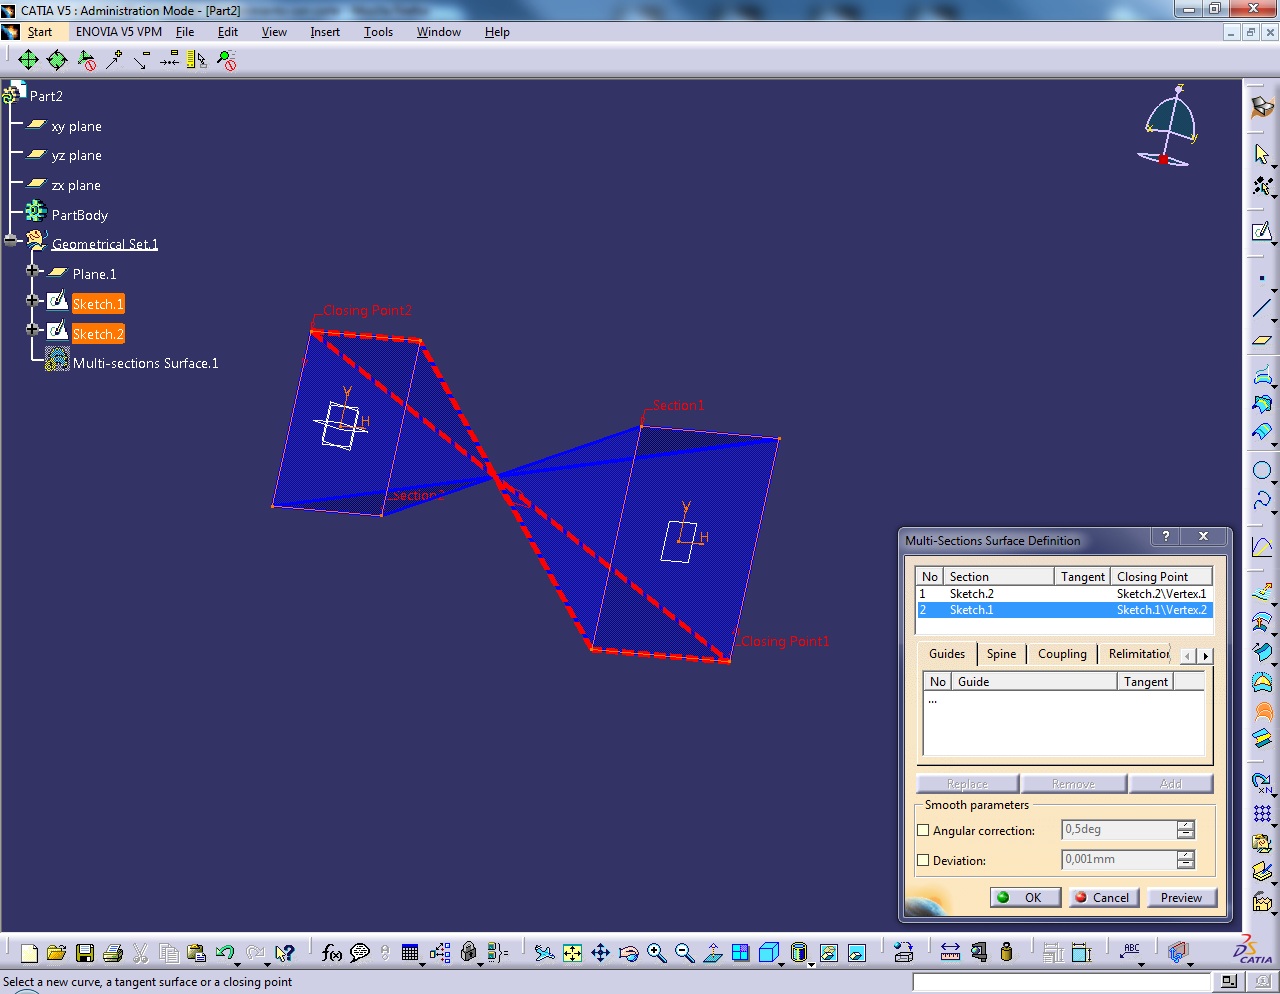Undo the last action
The width and height of the screenshot is (1280, 994).
point(224,953)
